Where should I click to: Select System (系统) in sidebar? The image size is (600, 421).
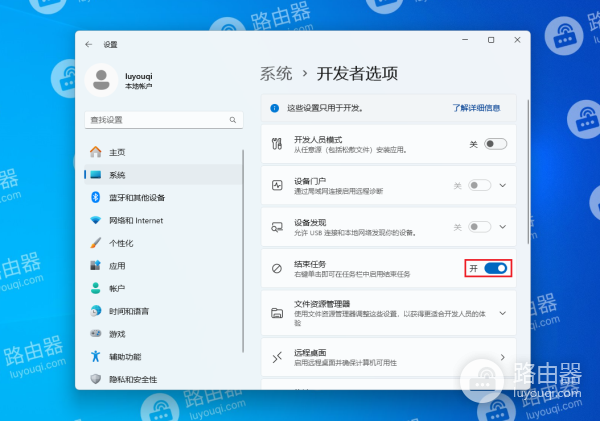tap(163, 175)
